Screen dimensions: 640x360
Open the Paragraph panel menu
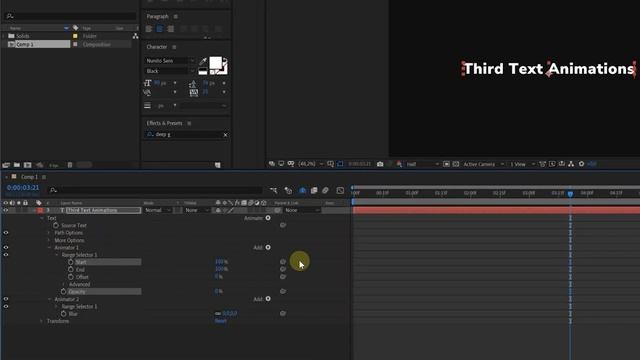176,16
